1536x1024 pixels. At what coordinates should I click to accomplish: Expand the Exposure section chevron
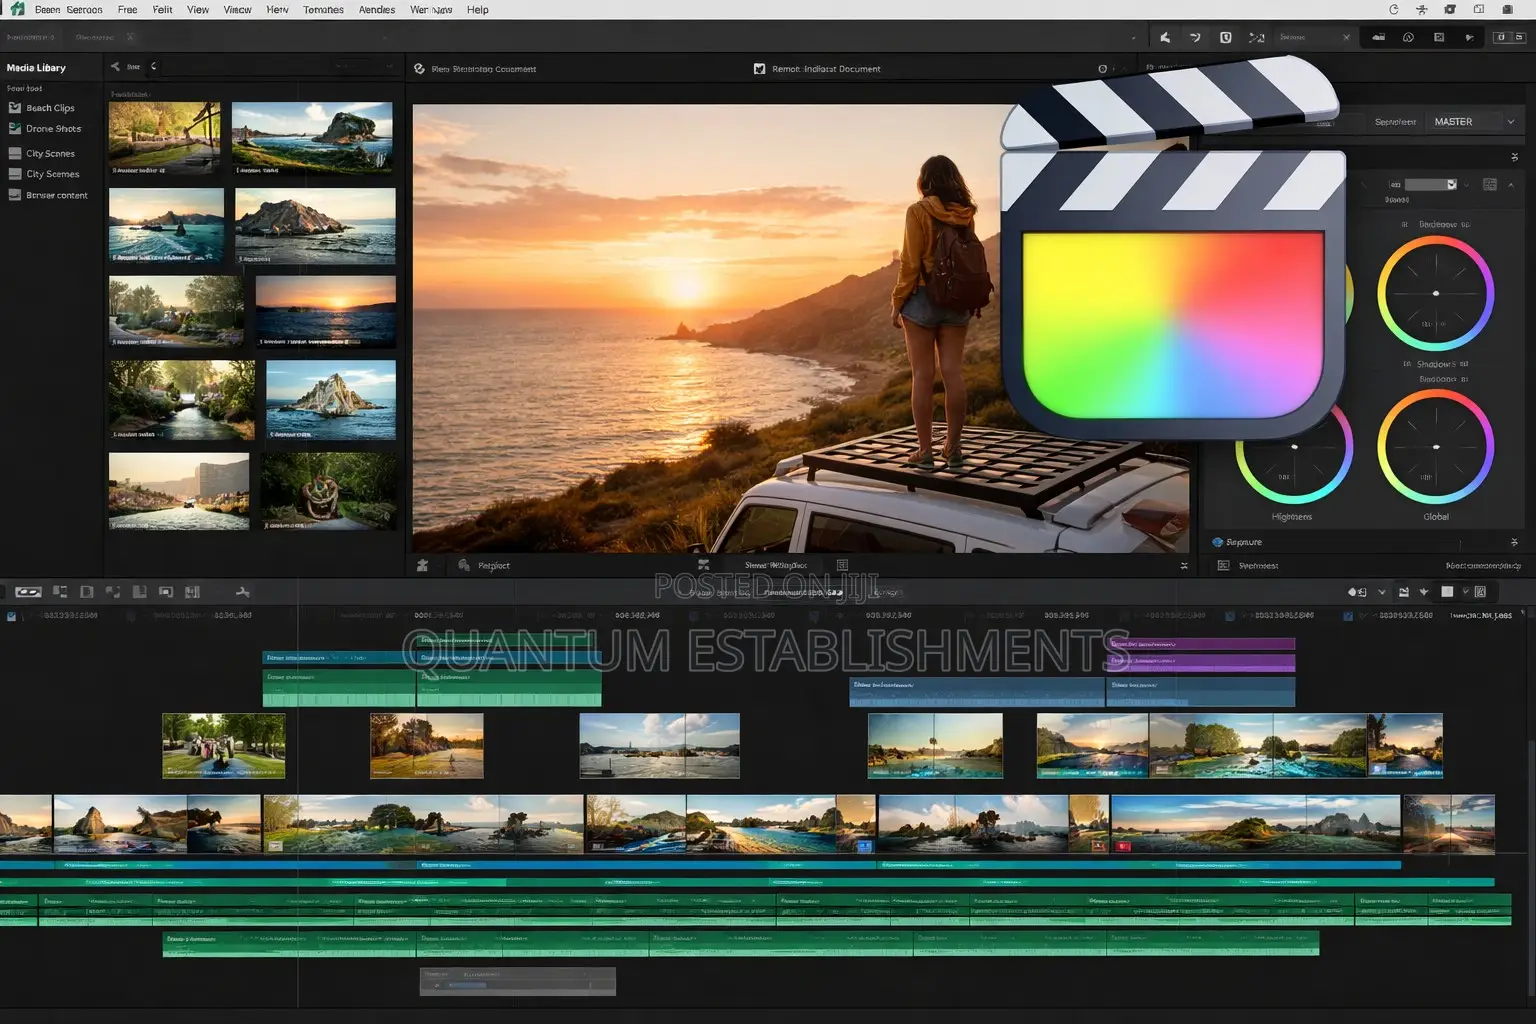point(1514,542)
